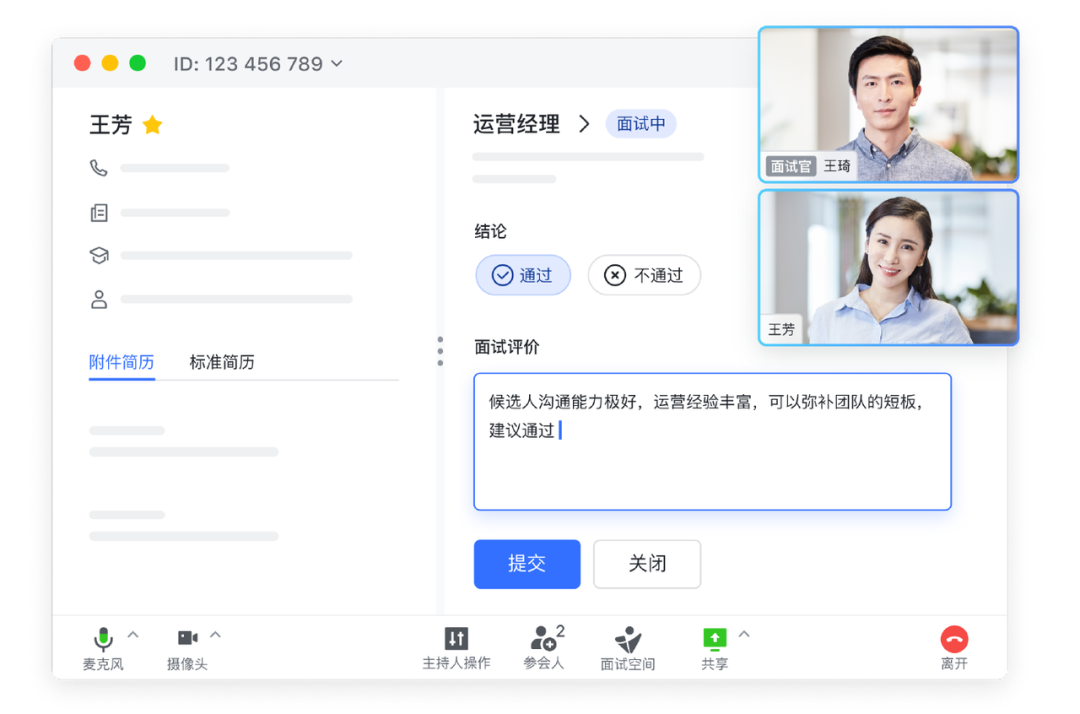The height and width of the screenshot is (714, 1080).
Task: Close the evaluation form with 关闭
Action: (646, 564)
